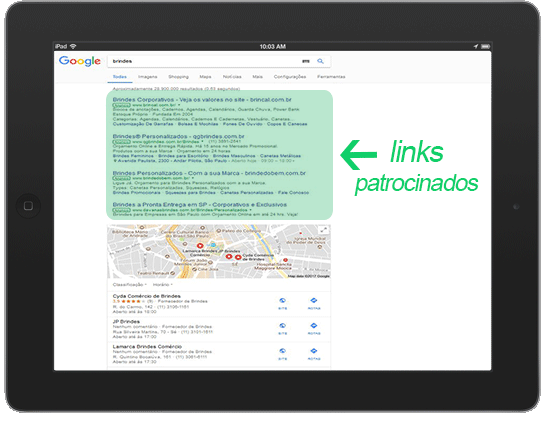
Task: Open ad Brindes Personalizados brindedobem.com.br
Action: 209,173
